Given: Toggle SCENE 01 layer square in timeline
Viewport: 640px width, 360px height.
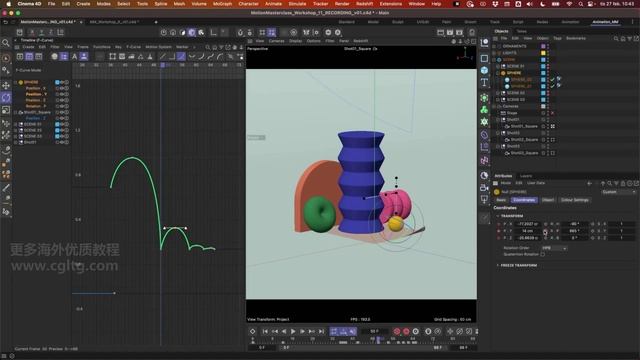Looking at the screenshot, I should 57,124.
